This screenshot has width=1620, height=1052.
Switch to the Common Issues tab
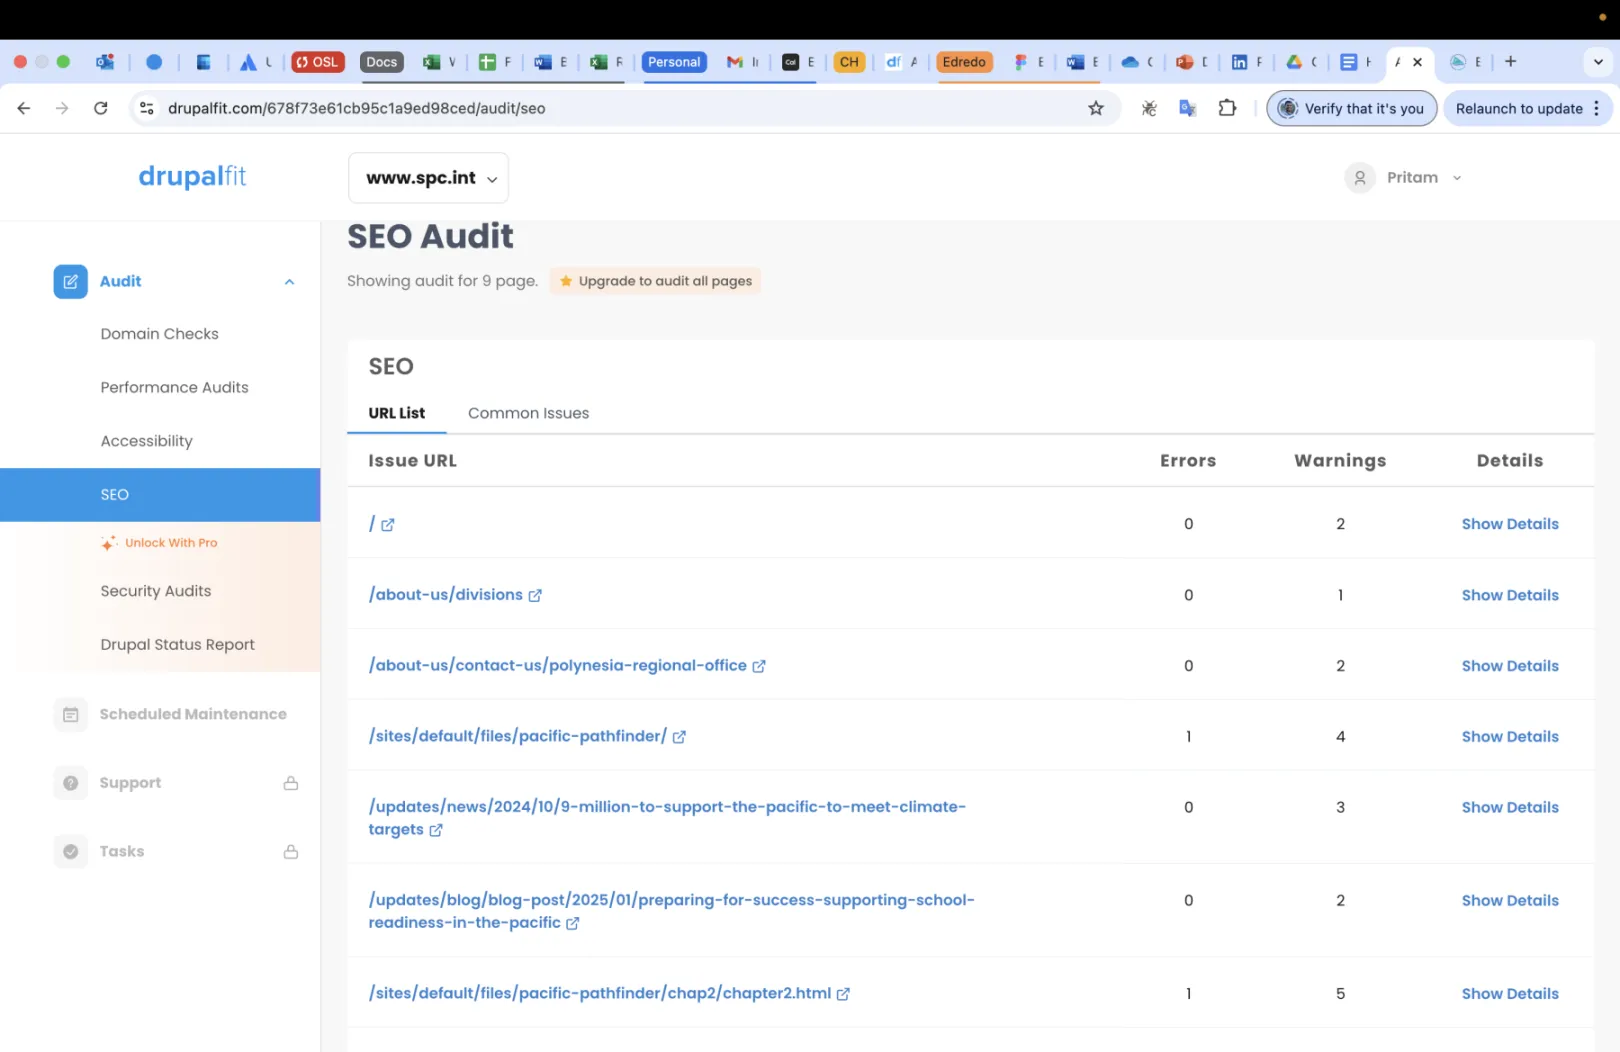528,413
